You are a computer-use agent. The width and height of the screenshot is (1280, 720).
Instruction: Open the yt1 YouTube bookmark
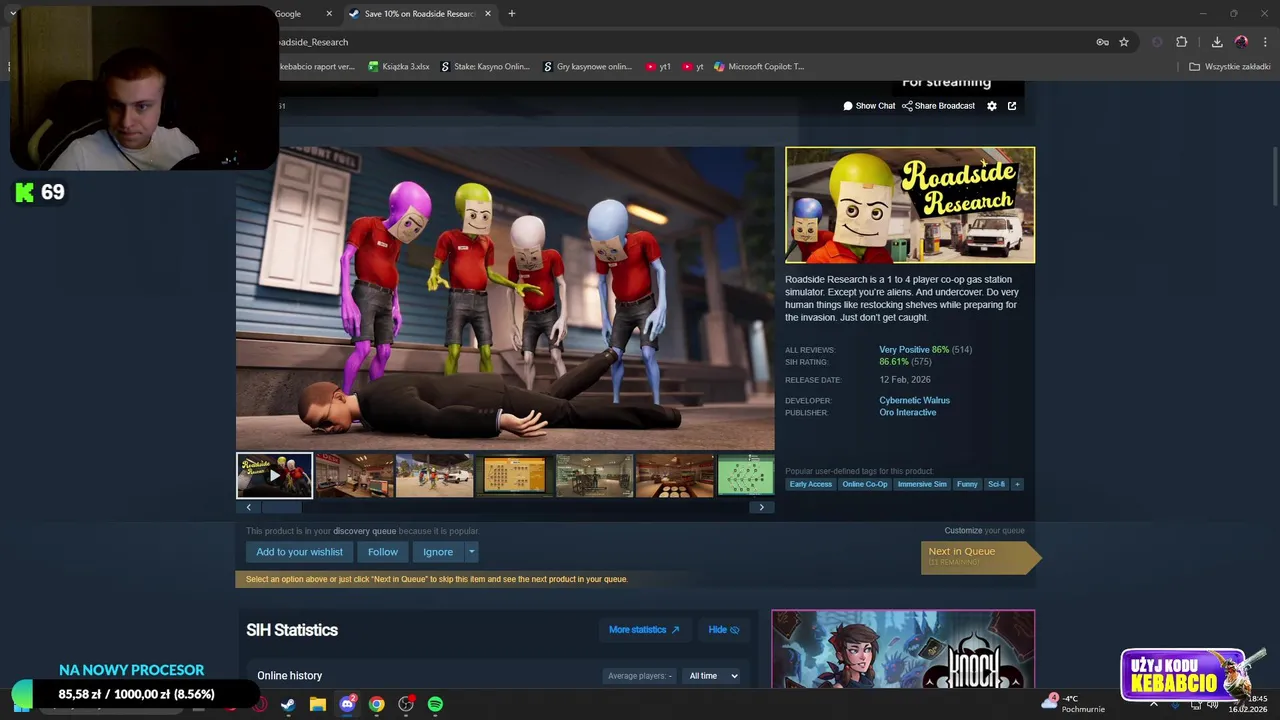coord(658,67)
